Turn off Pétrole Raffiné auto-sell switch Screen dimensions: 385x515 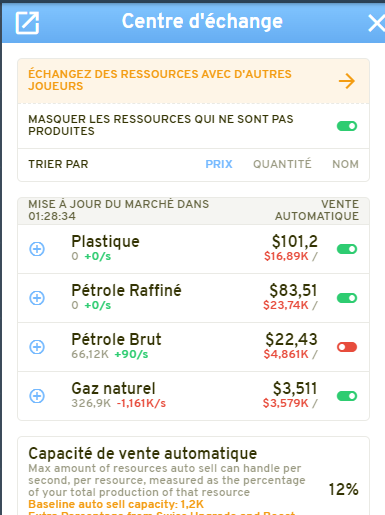347,298
